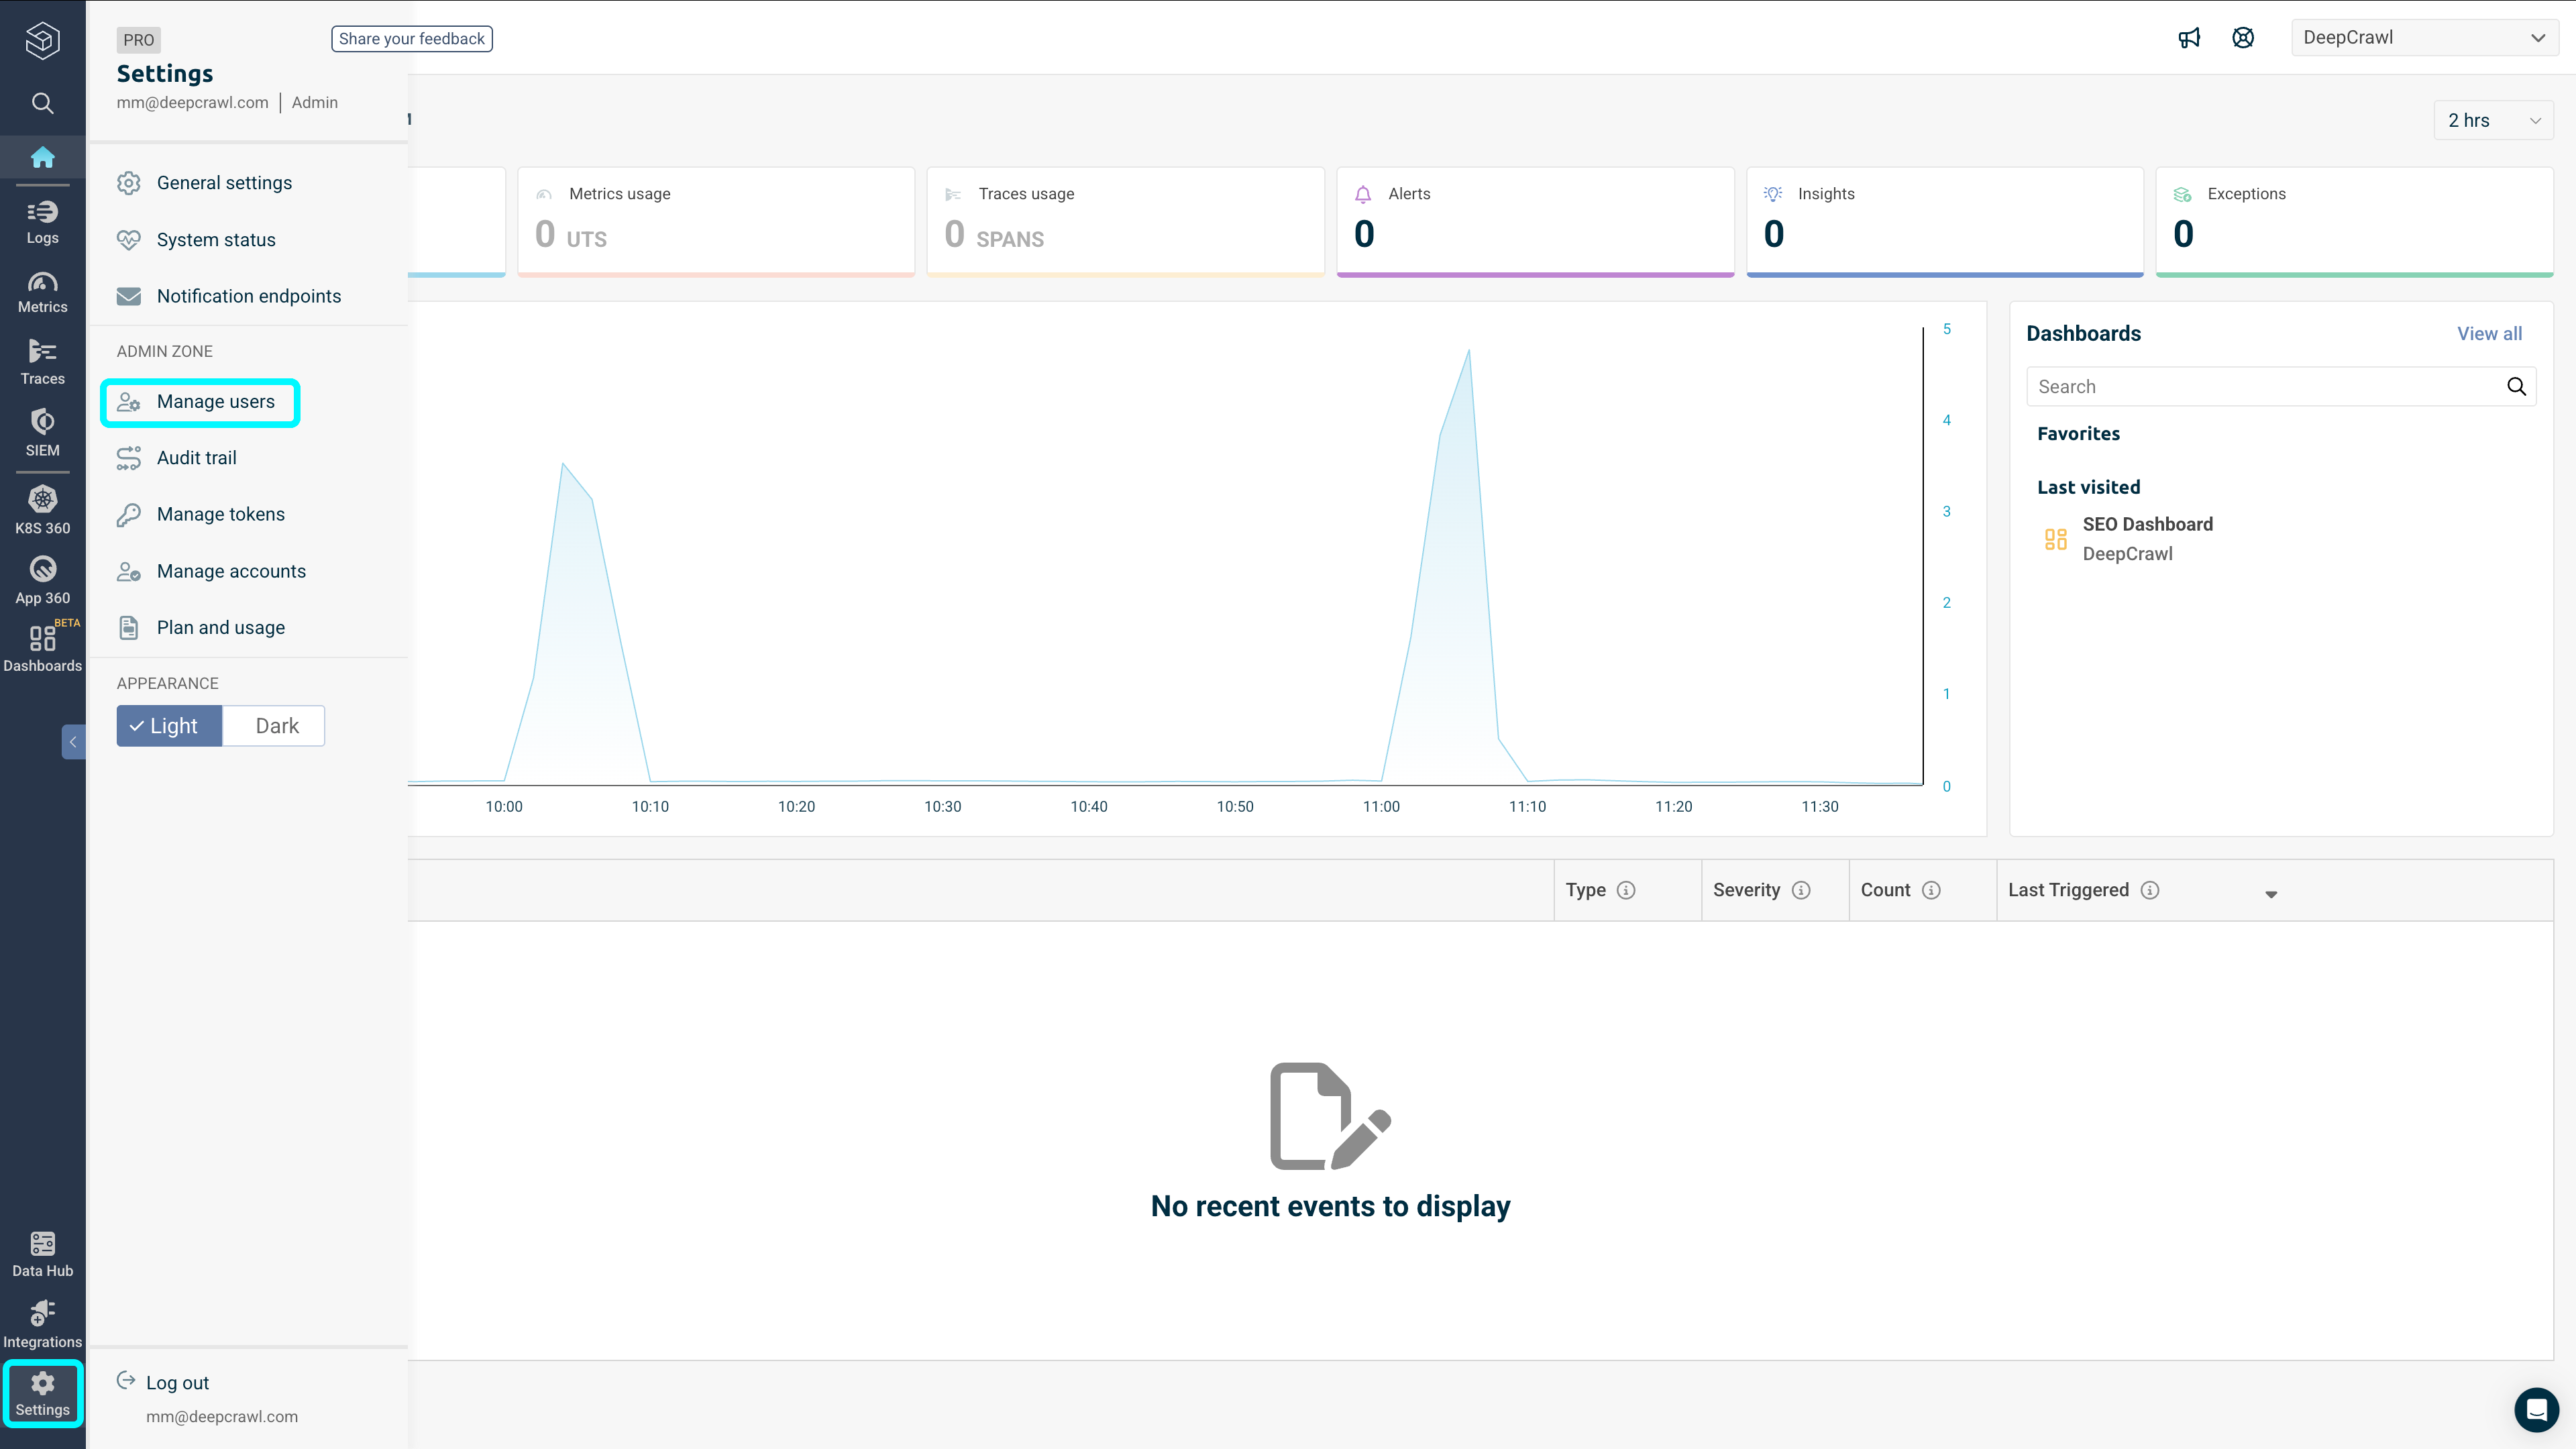Open the DeepCrawl account dropdown
The height and width of the screenshot is (1449, 2576).
2424,37
